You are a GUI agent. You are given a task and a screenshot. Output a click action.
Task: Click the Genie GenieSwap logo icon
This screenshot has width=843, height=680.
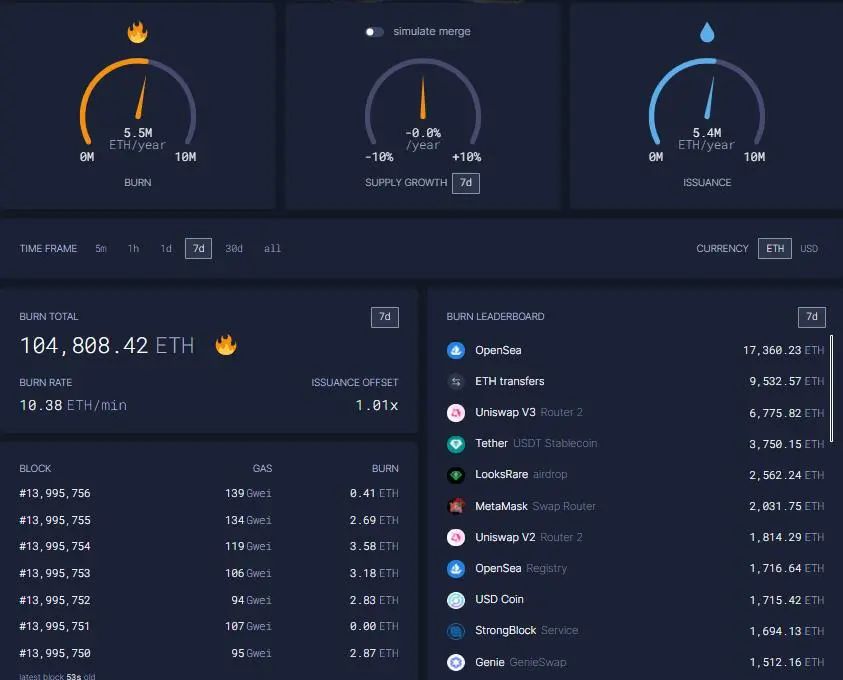(456, 662)
